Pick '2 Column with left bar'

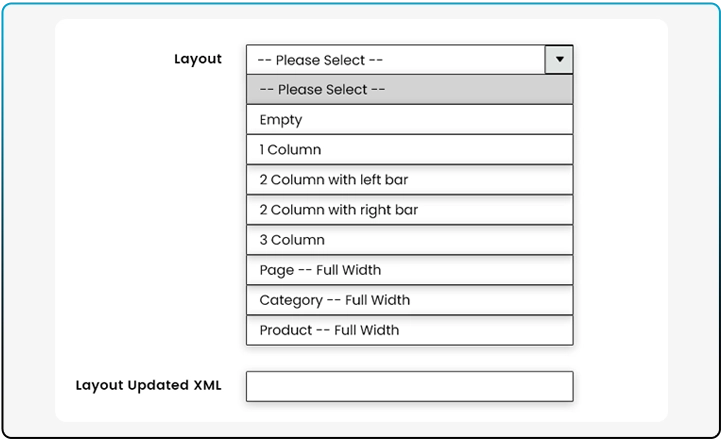pyautogui.click(x=409, y=180)
